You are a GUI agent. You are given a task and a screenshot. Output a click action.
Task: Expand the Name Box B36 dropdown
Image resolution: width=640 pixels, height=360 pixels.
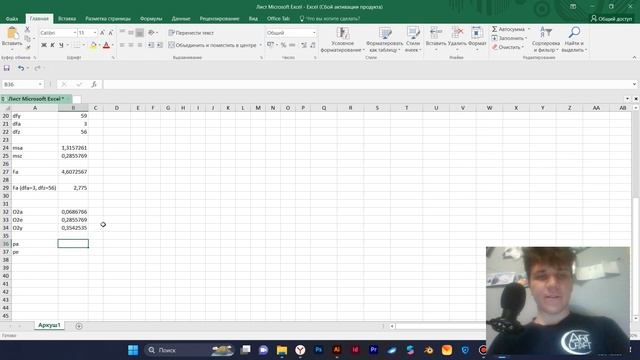pyautogui.click(x=40, y=84)
